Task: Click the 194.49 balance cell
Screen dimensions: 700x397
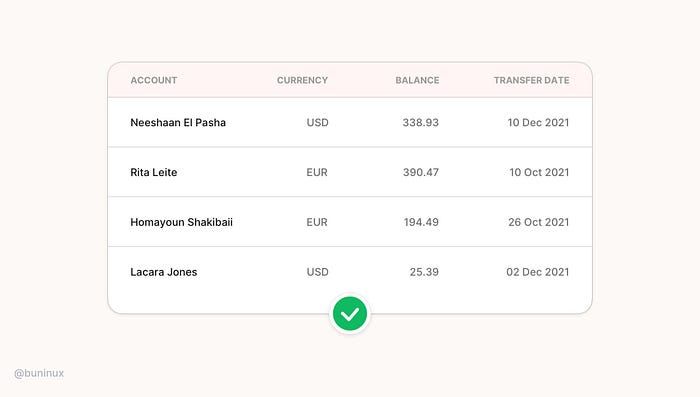Action: (421, 222)
